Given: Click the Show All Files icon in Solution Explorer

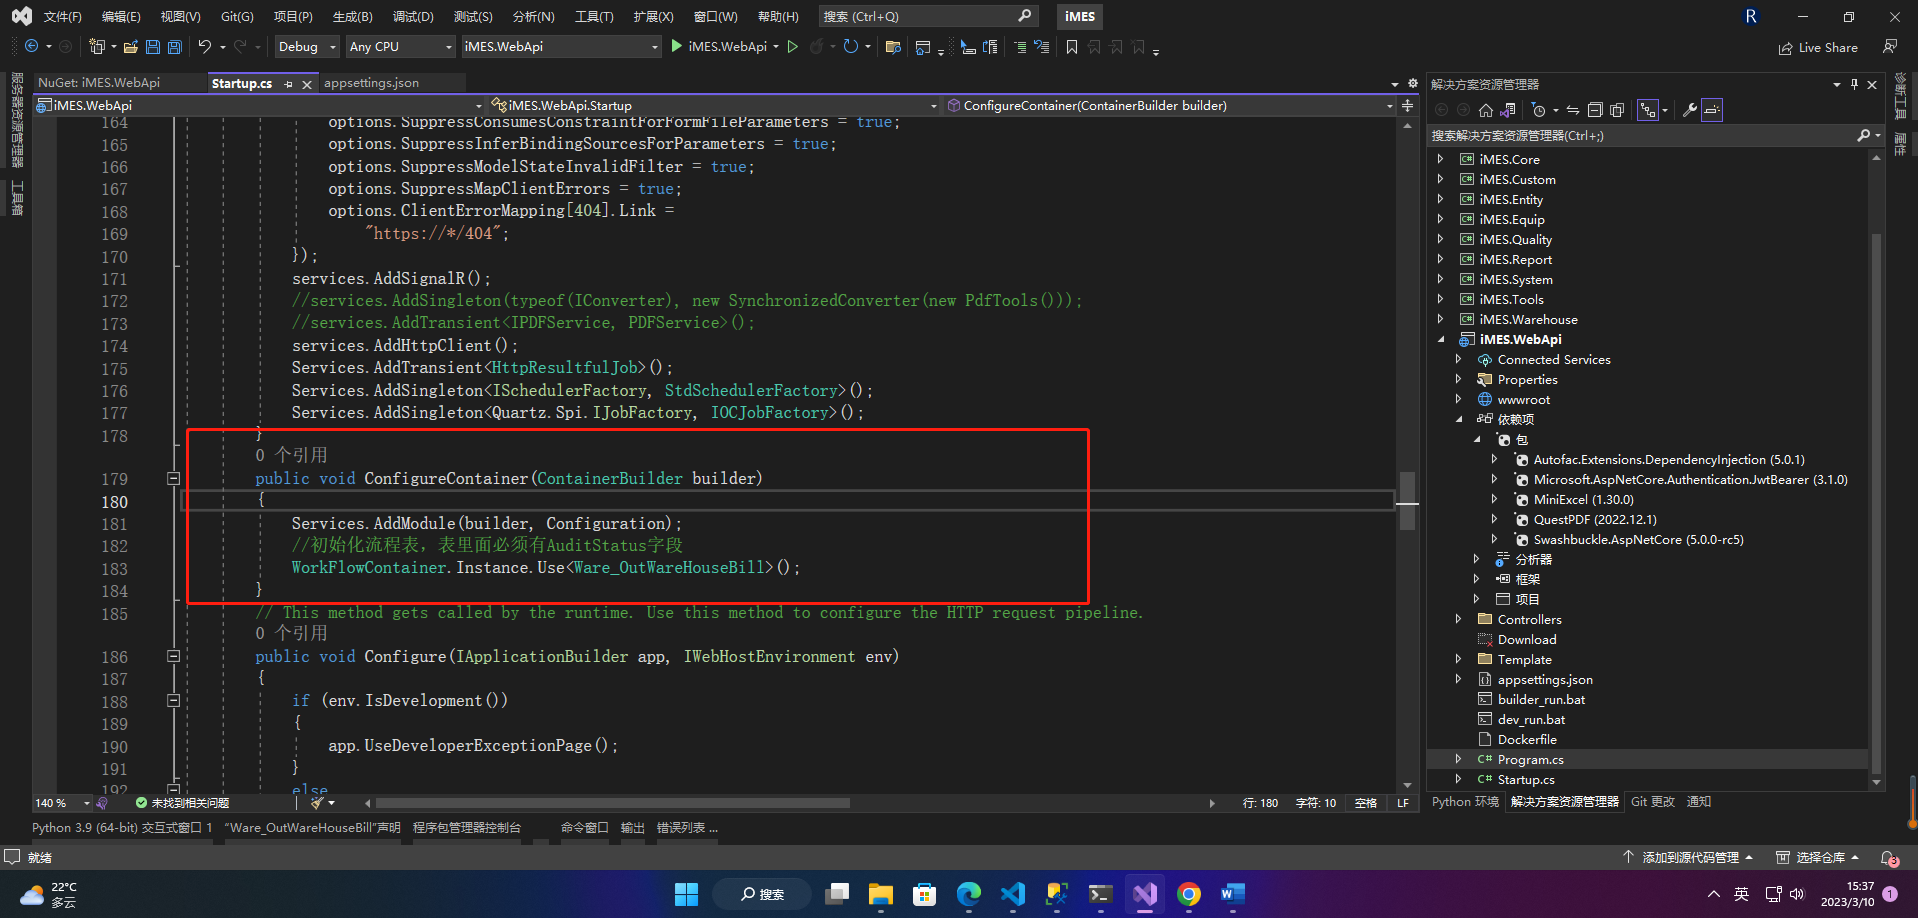Looking at the screenshot, I should pyautogui.click(x=1617, y=110).
